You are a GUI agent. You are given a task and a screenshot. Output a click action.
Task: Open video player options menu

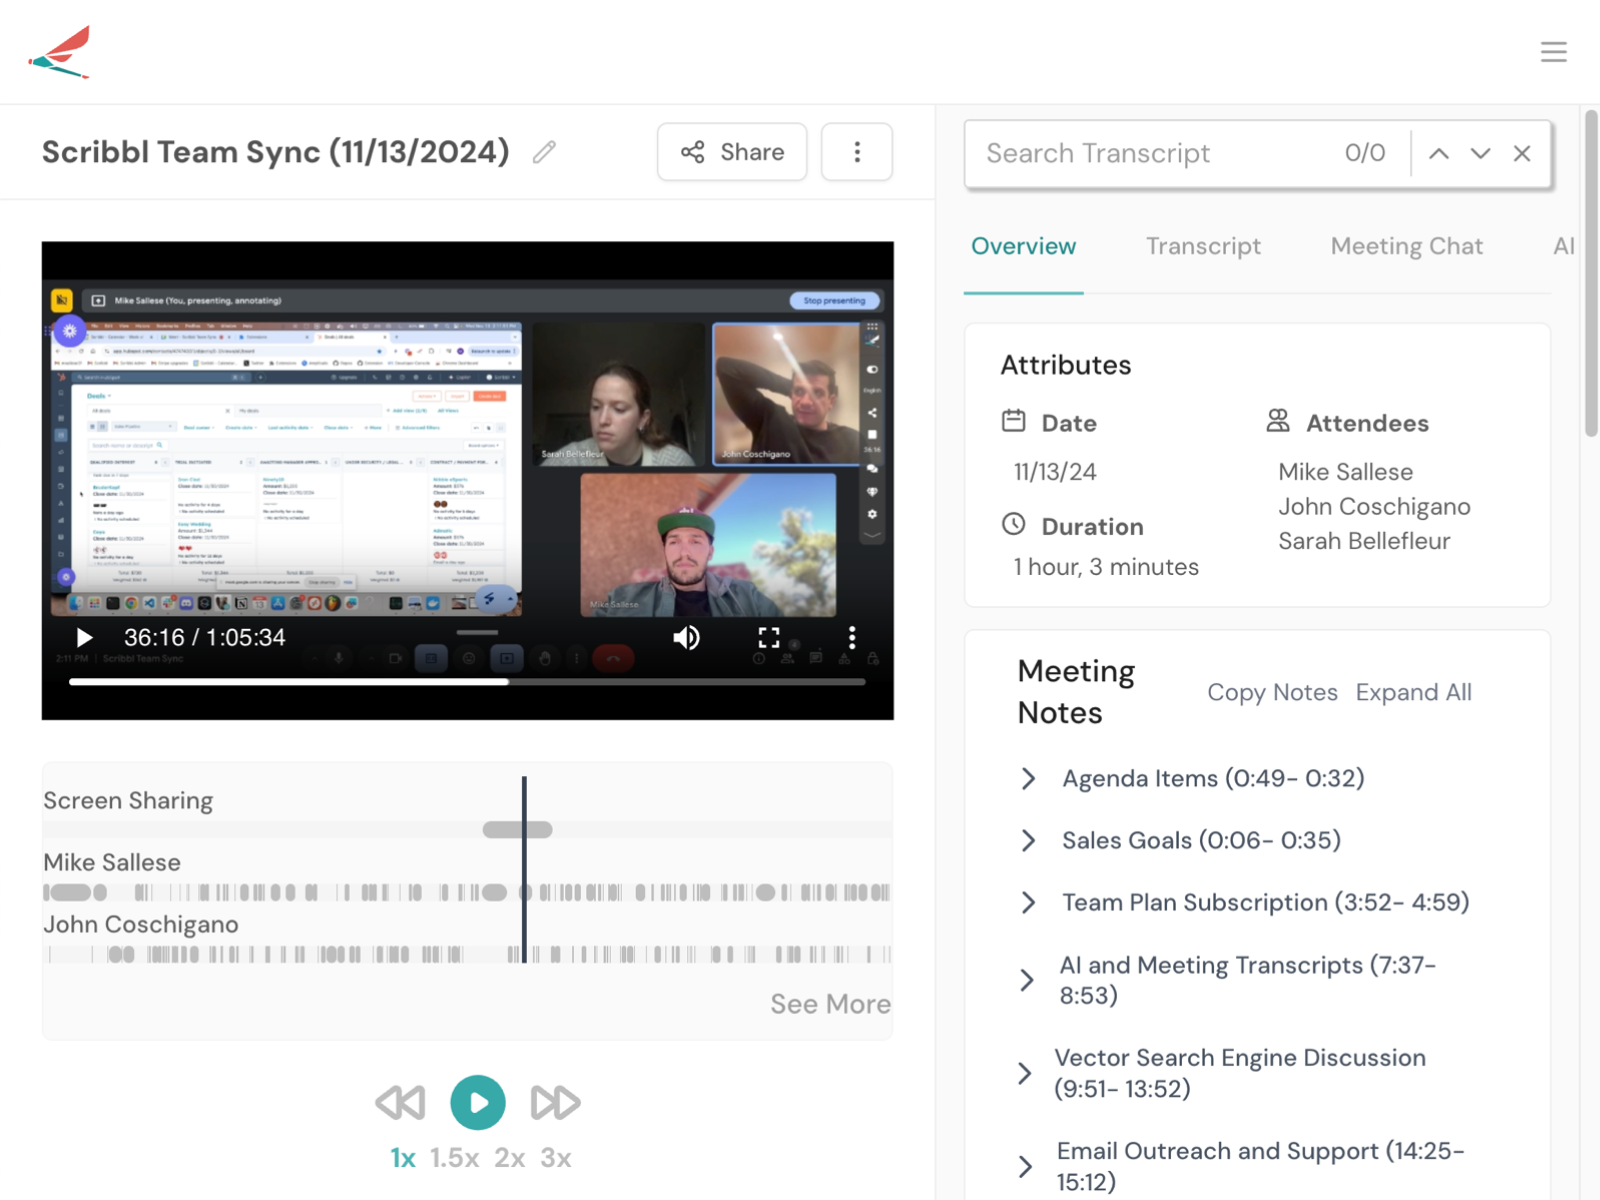[x=852, y=638]
